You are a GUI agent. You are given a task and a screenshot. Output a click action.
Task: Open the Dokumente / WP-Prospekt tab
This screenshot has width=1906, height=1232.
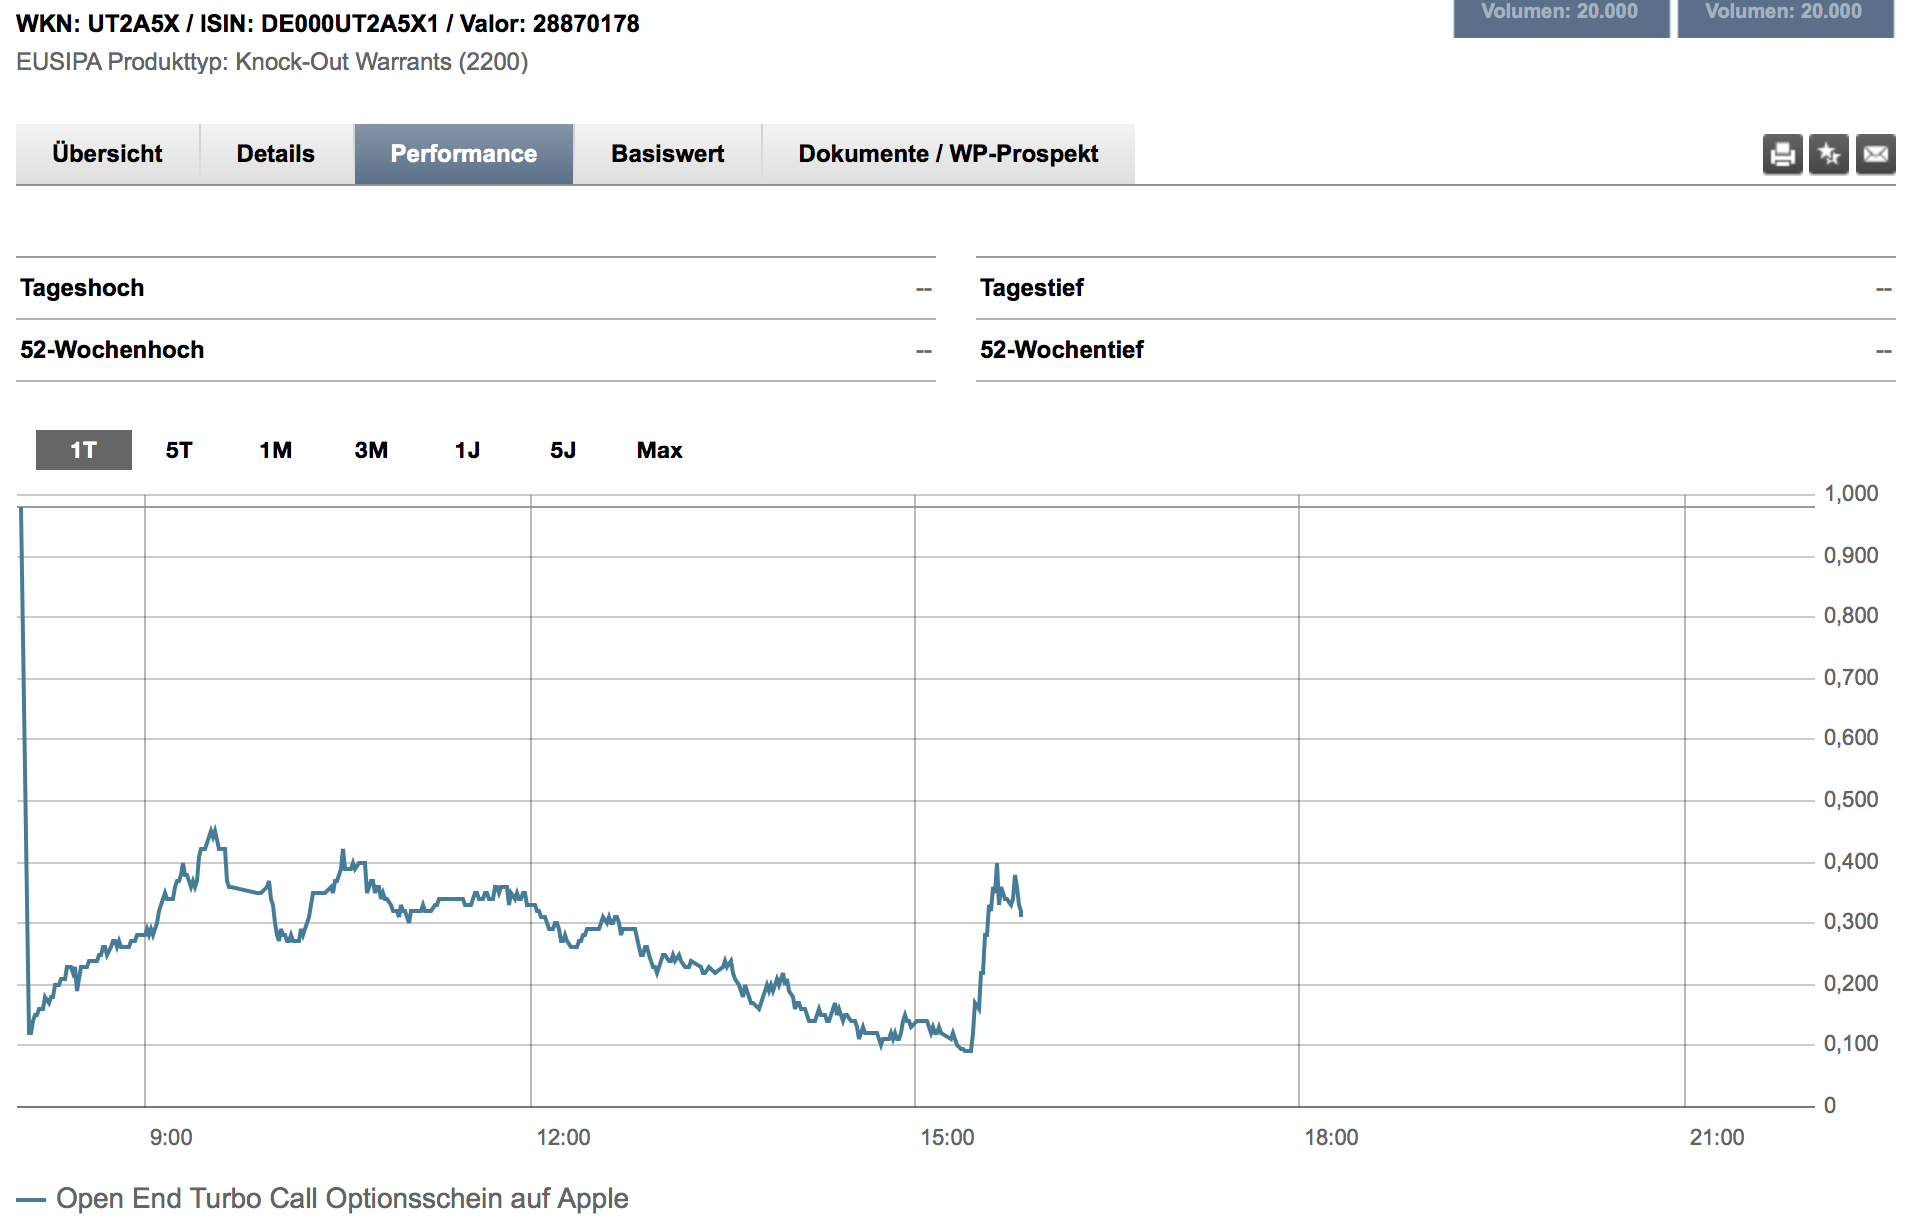(x=948, y=154)
